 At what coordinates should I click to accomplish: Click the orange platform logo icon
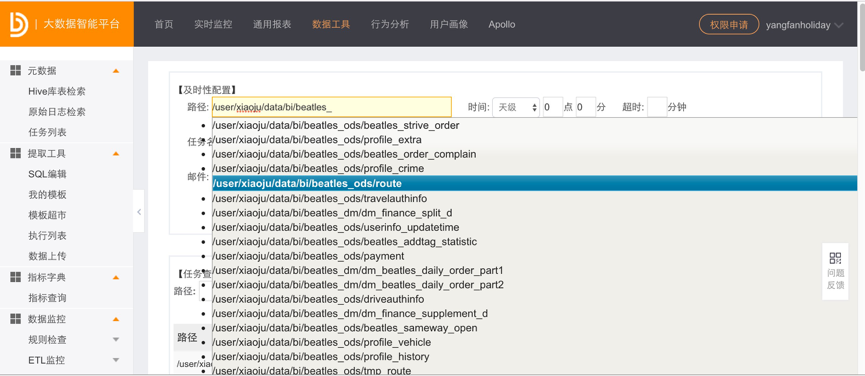pos(19,24)
